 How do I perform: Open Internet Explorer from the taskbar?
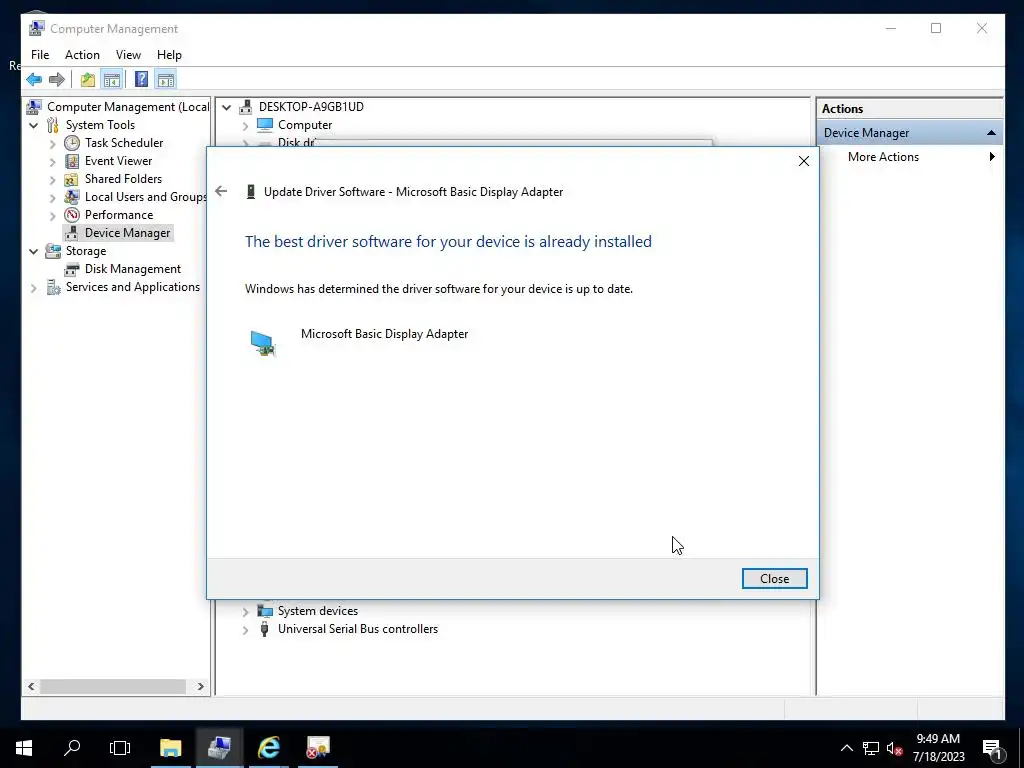[x=268, y=748]
